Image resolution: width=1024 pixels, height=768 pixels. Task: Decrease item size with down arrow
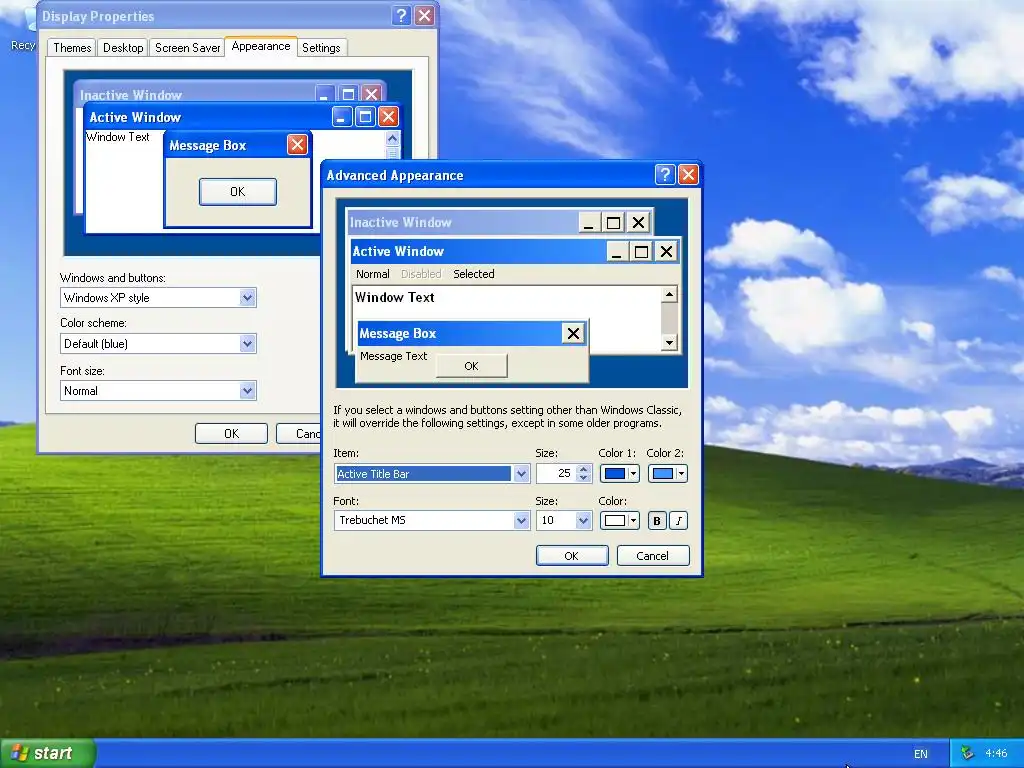click(584, 478)
